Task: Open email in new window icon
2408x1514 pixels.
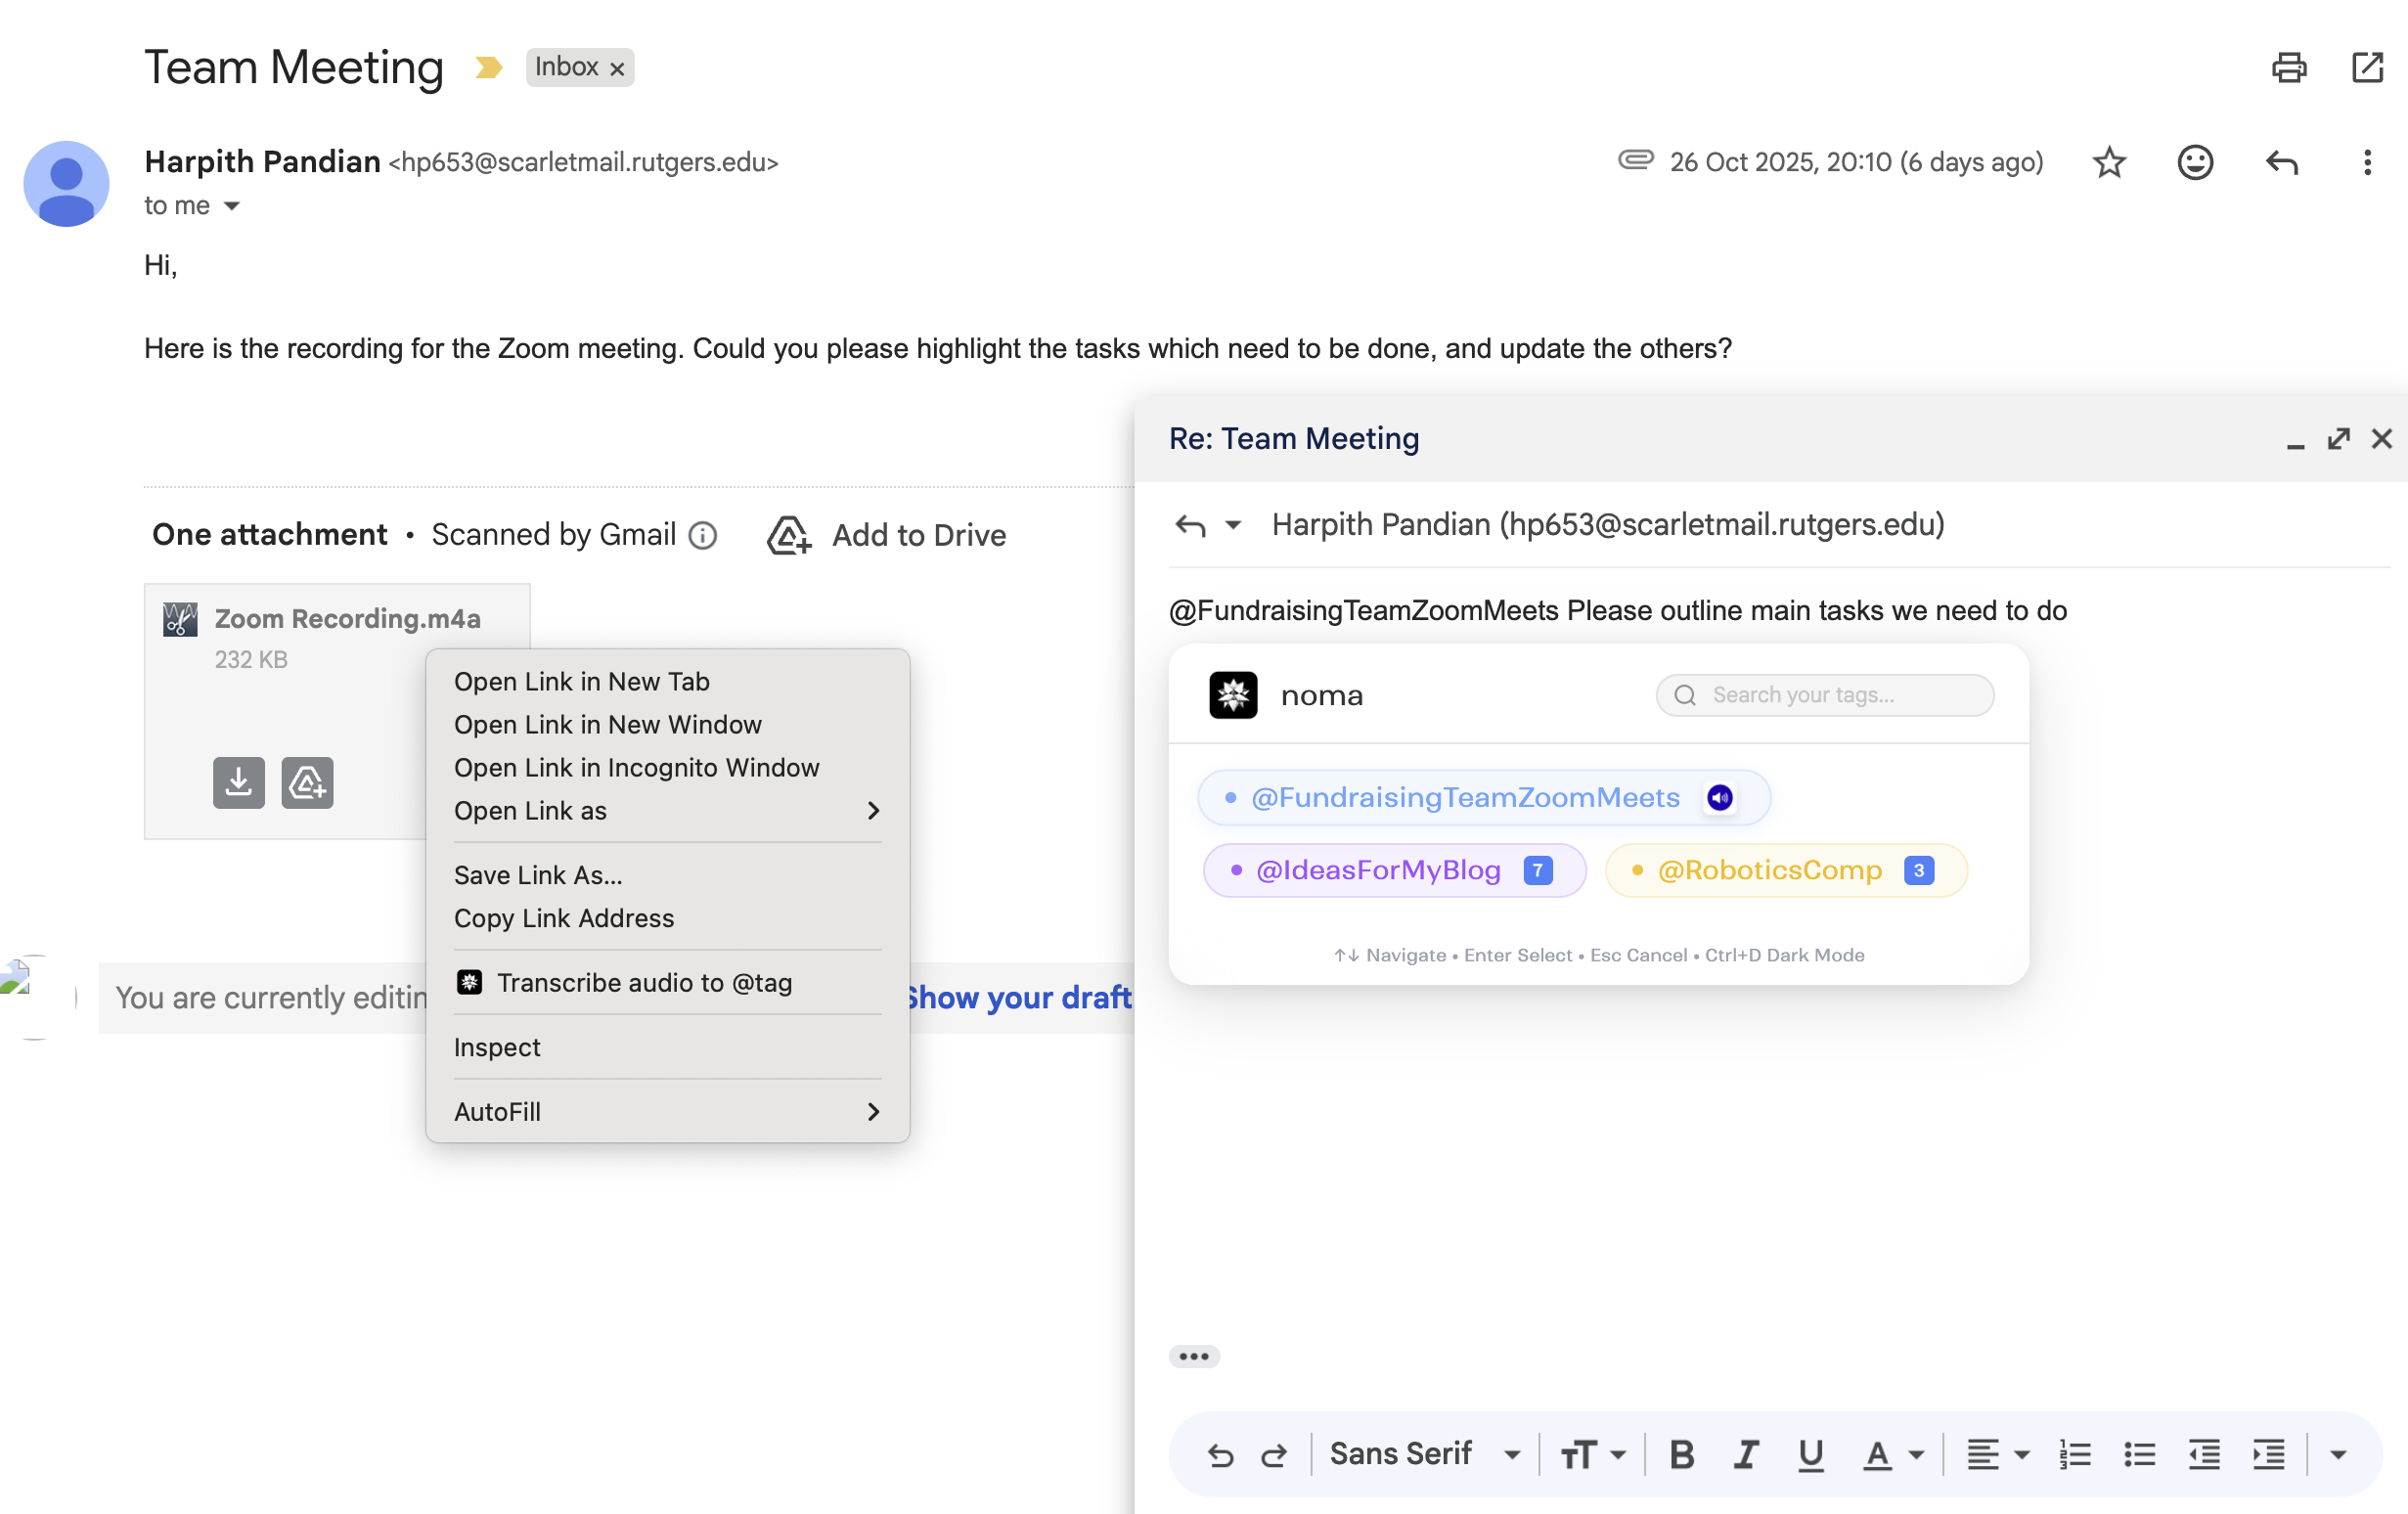Action: pos(2366,67)
